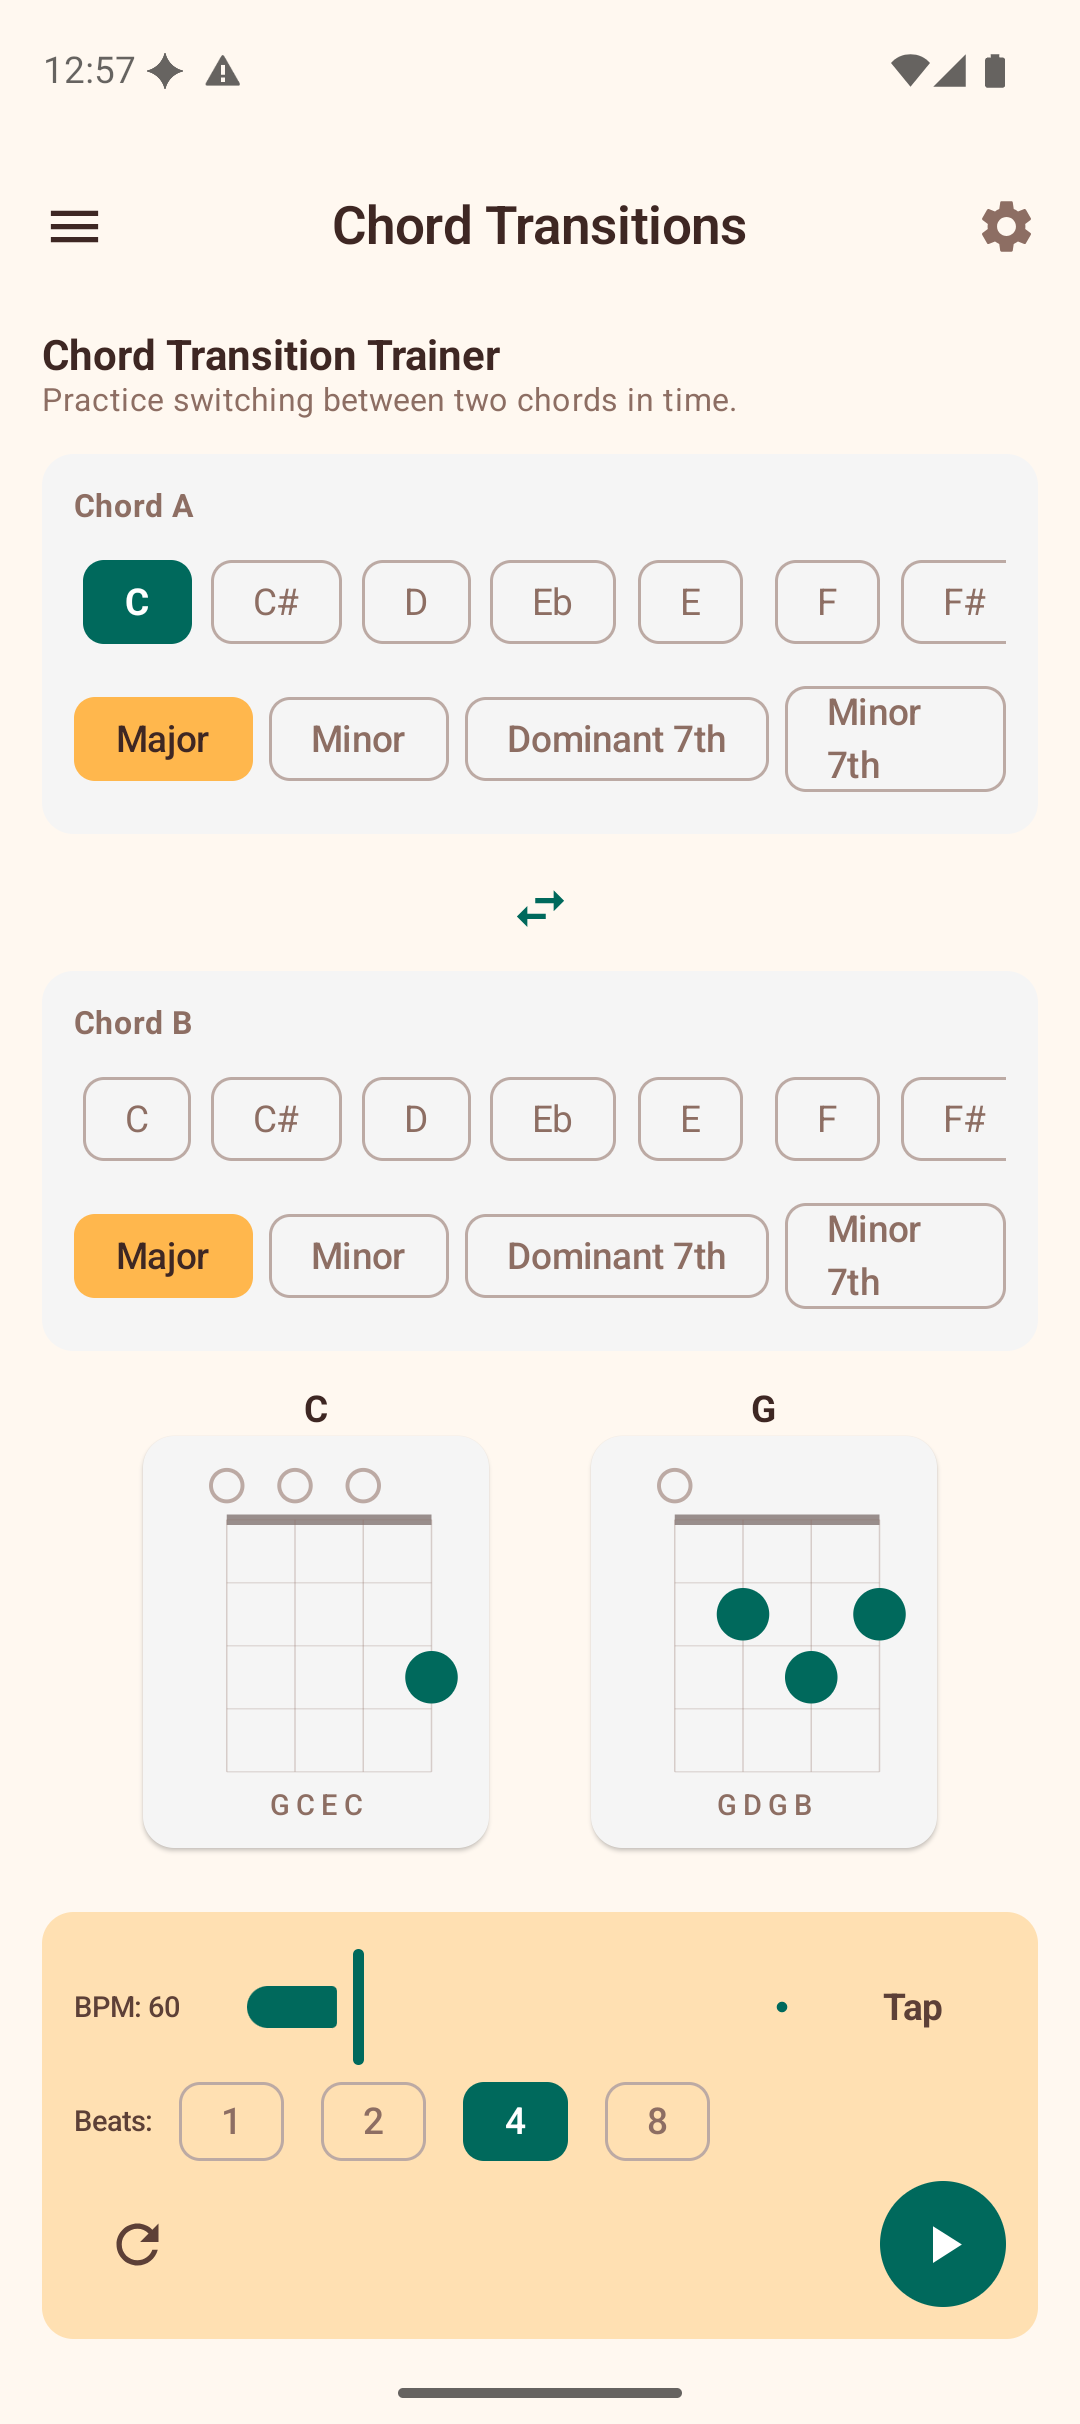Set Beats per chord to 8
Screen dimensions: 1080x2424
pyautogui.click(x=657, y=2121)
